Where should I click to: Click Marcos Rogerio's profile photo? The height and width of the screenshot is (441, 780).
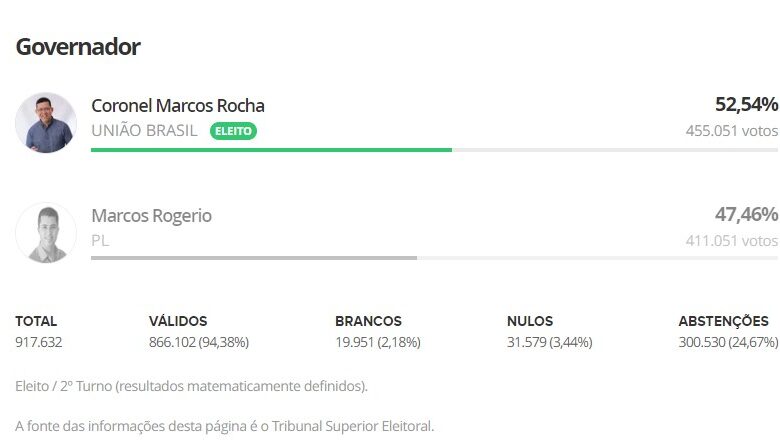[x=46, y=233]
